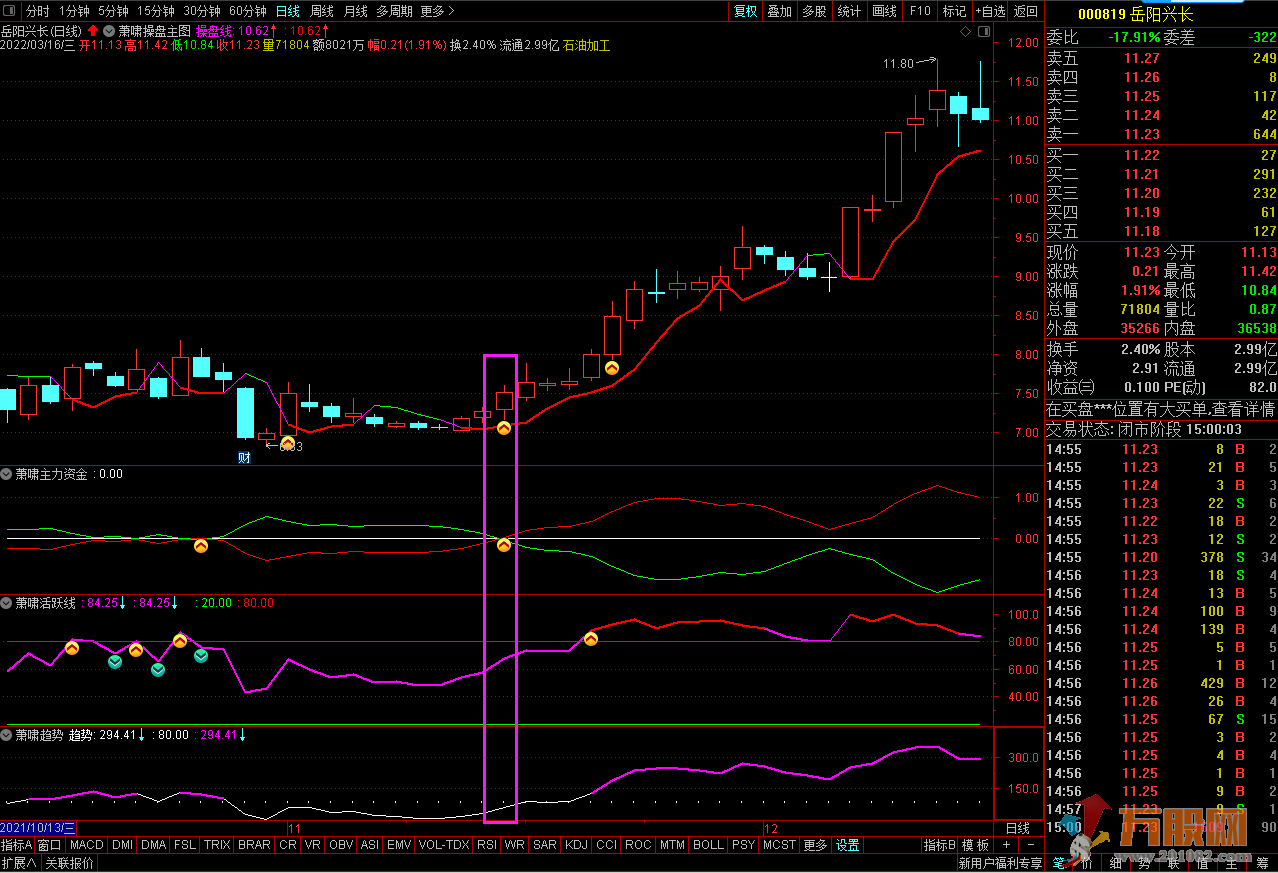The image size is (1278, 873).
Task: Open the 萧啸操盘主图 indicator dropdown arrow
Action: pyautogui.click(x=109, y=31)
